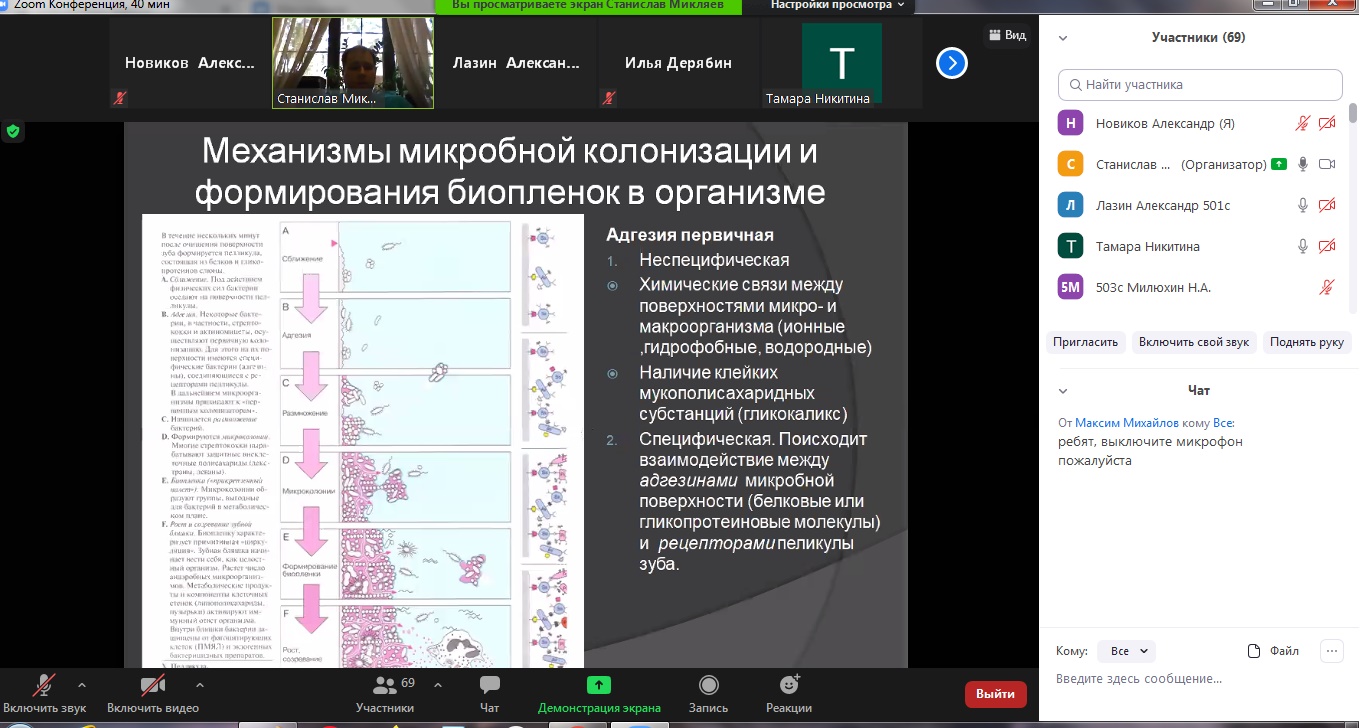Collapse the Чат section chevron
Viewport: 1360px width, 728px height.
point(1063,390)
